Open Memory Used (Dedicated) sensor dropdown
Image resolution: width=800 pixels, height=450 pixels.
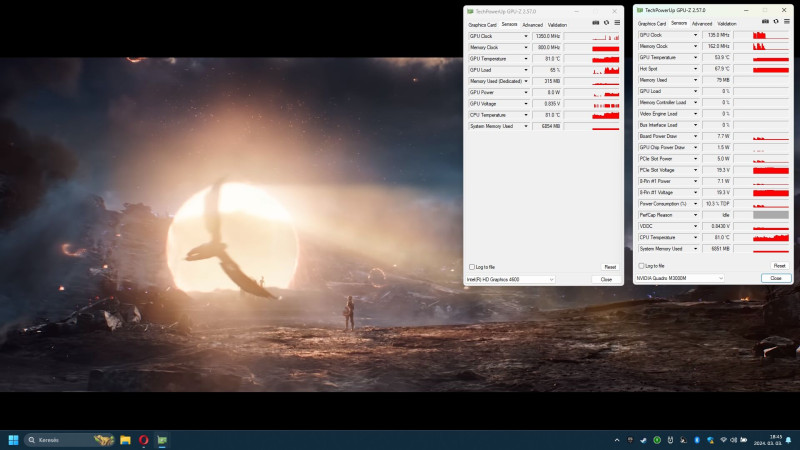click(x=526, y=81)
